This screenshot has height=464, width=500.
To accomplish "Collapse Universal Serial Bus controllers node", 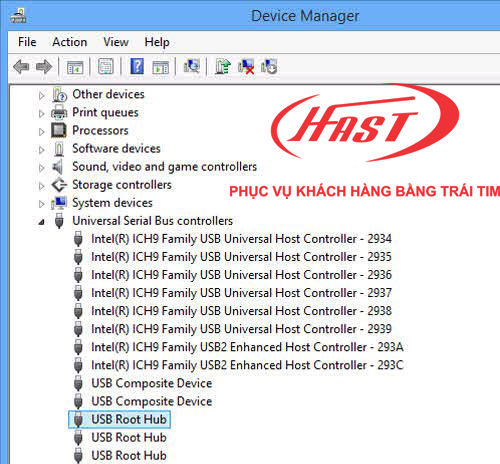I will pyautogui.click(x=41, y=222).
